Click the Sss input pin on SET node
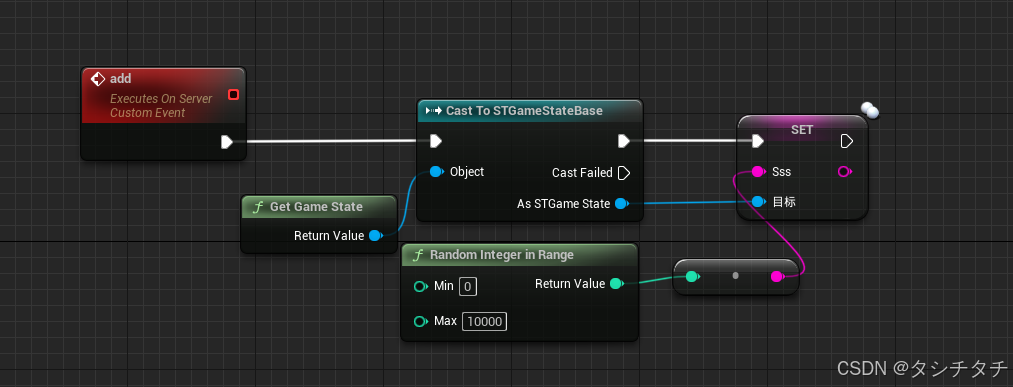 (759, 172)
